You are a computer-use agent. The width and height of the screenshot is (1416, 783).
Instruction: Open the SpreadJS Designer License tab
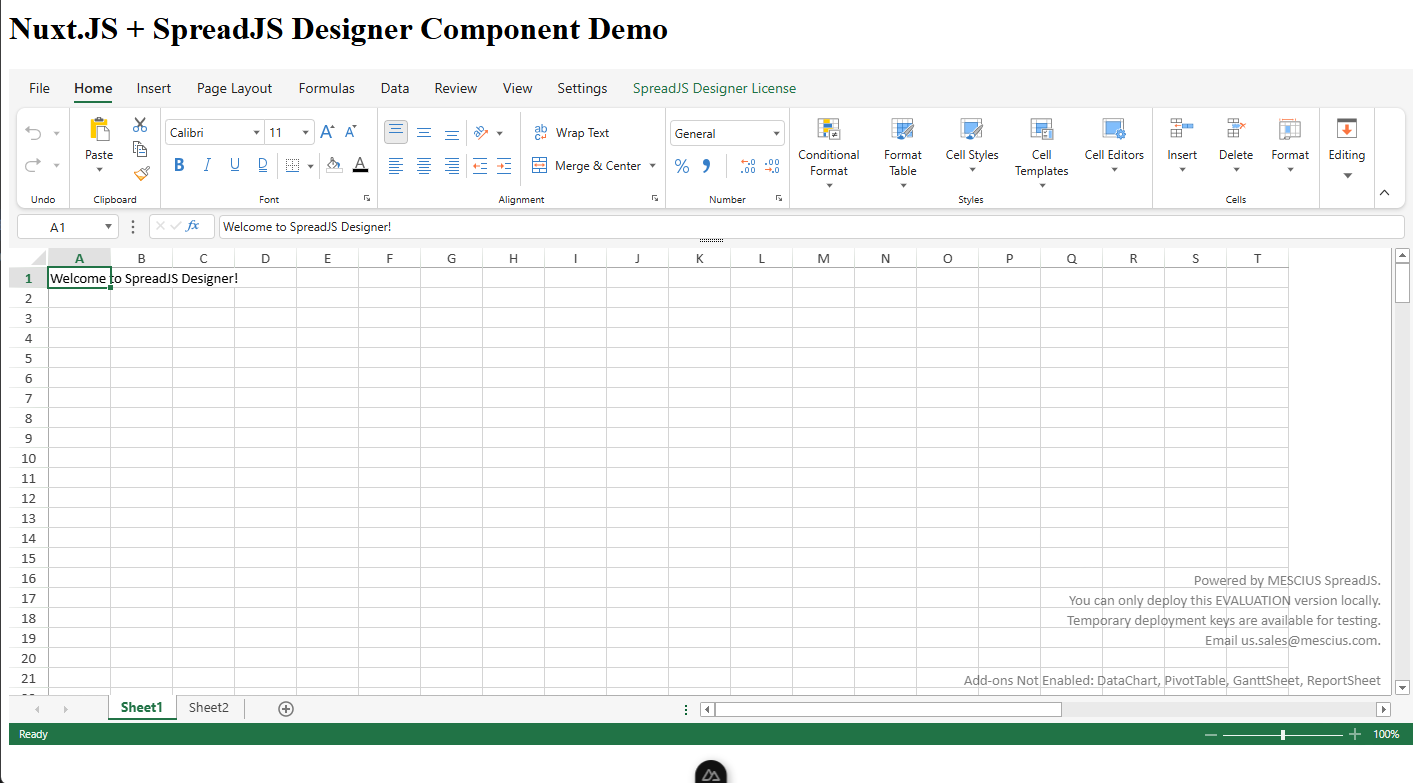click(x=714, y=88)
